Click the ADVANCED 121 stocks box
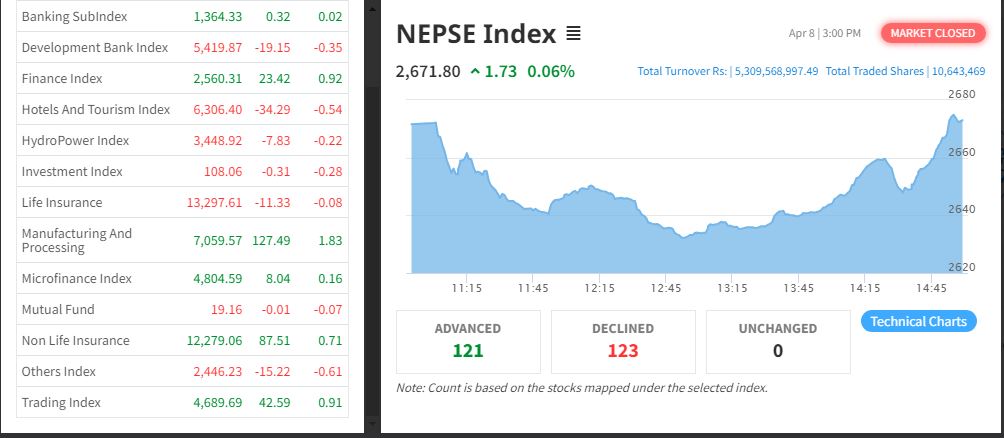 click(x=468, y=342)
